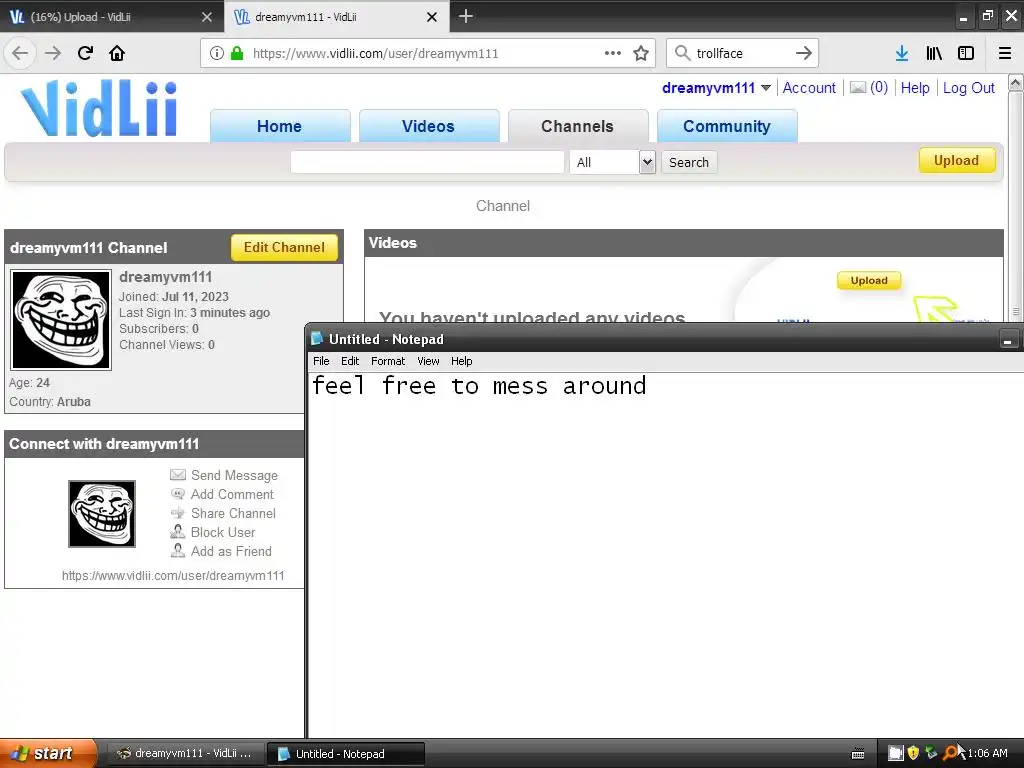
Task: Open the All search category dropdown
Action: 613,162
